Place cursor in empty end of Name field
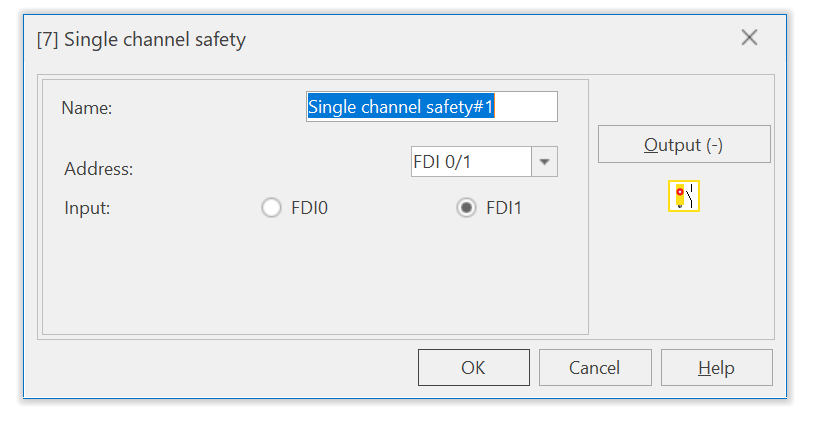Viewport: 822px width, 437px height. tap(525, 106)
